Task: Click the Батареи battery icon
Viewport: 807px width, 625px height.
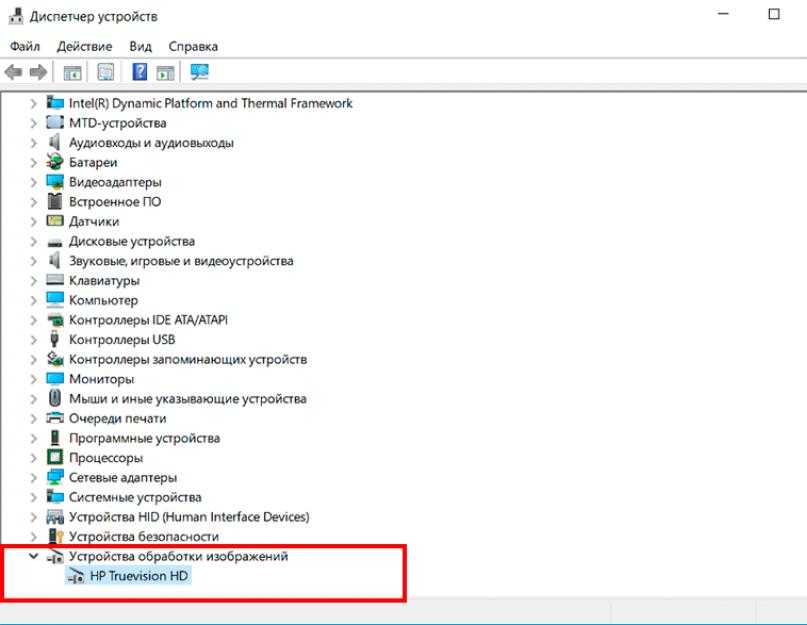Action: [x=55, y=162]
